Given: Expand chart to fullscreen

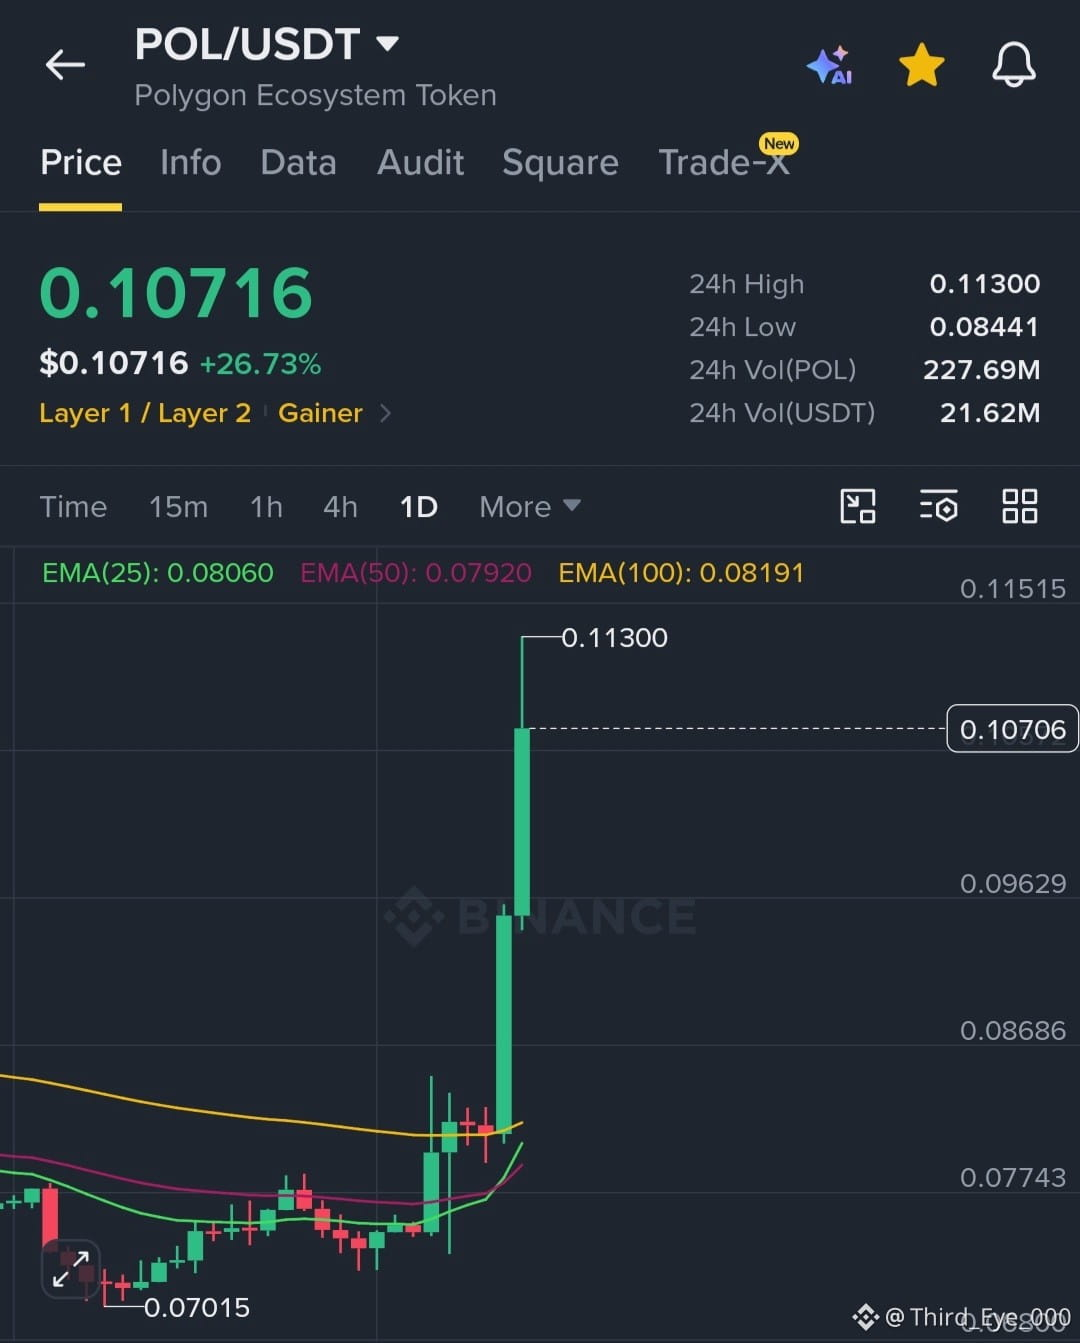Looking at the screenshot, I should pyautogui.click(x=71, y=1269).
